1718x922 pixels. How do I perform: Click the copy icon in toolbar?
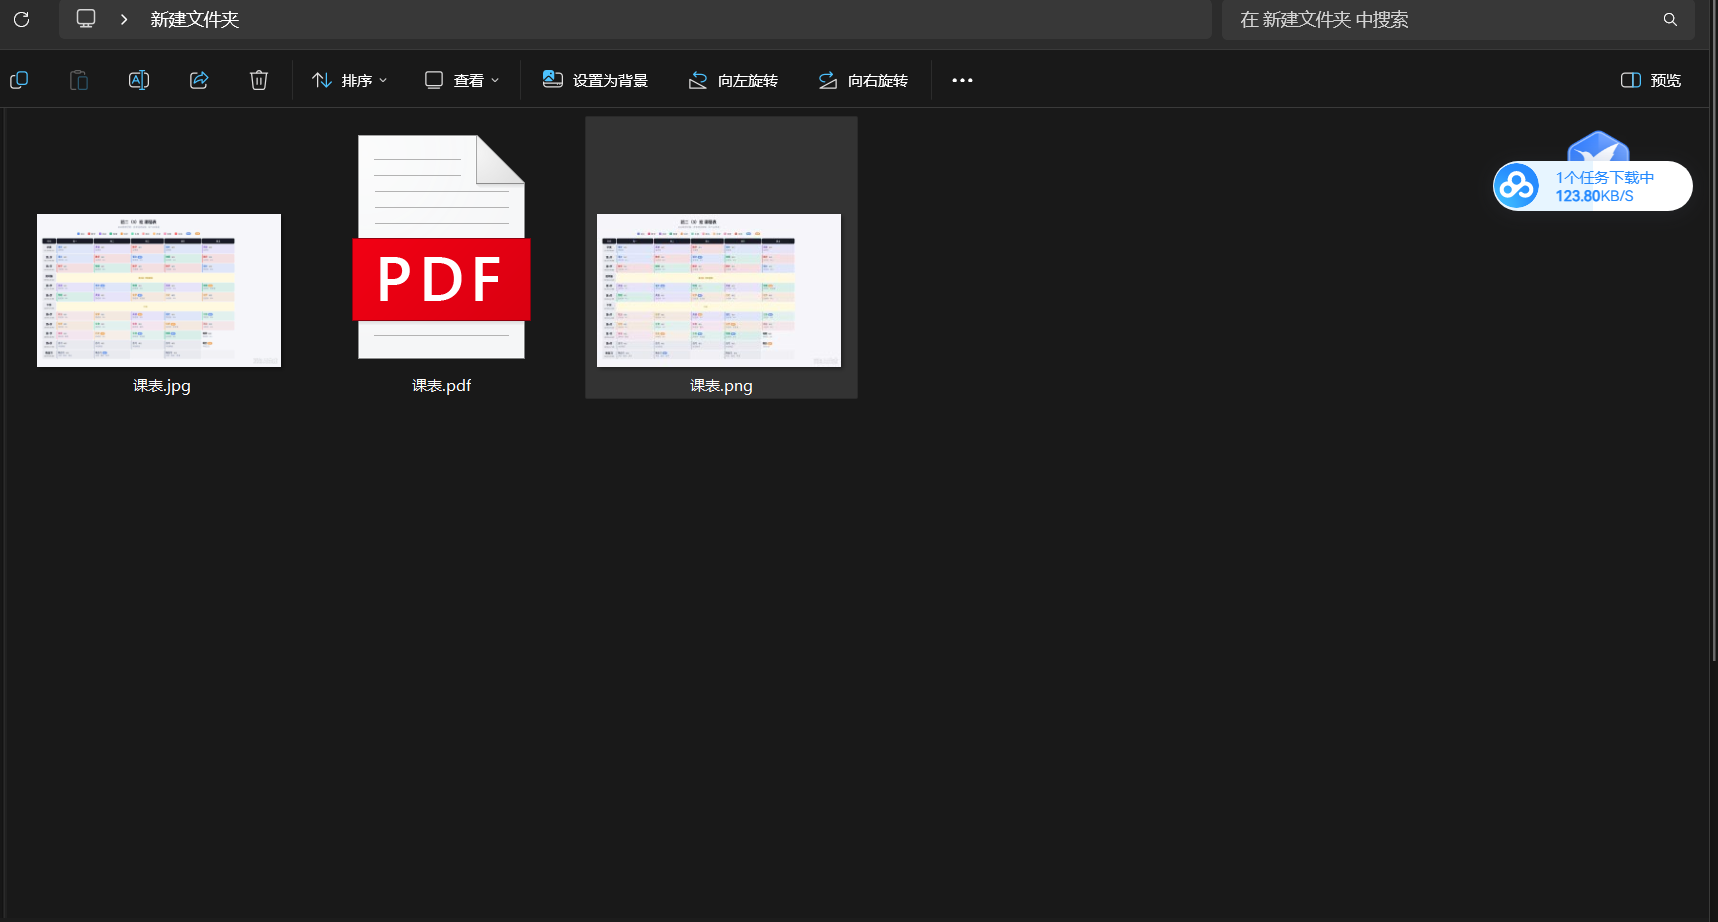19,80
